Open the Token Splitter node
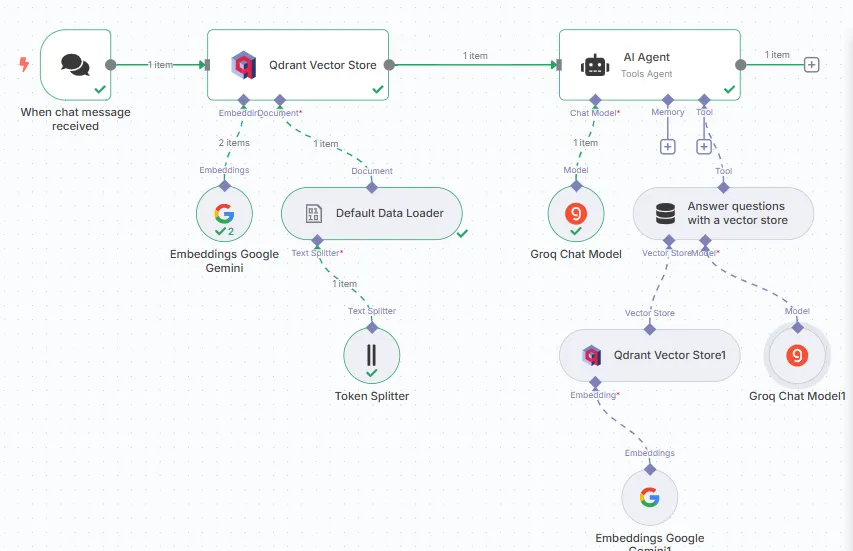This screenshot has height=551, width=853. pyautogui.click(x=372, y=355)
